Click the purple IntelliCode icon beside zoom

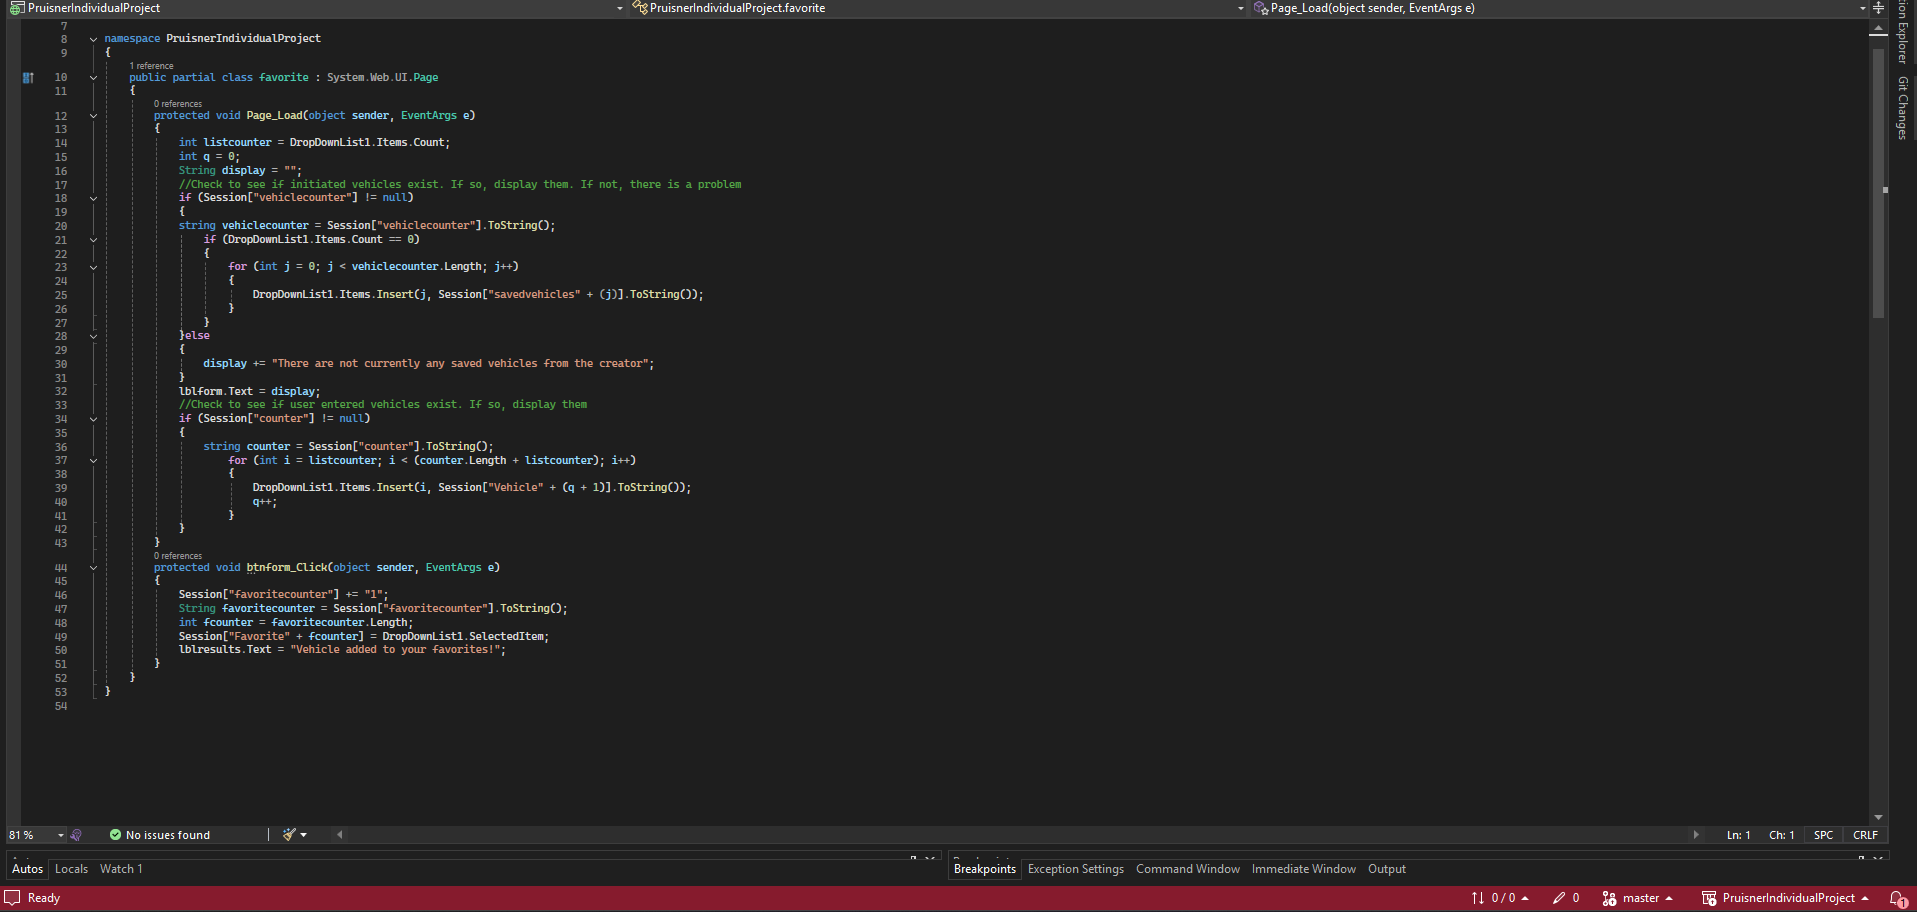click(x=76, y=835)
